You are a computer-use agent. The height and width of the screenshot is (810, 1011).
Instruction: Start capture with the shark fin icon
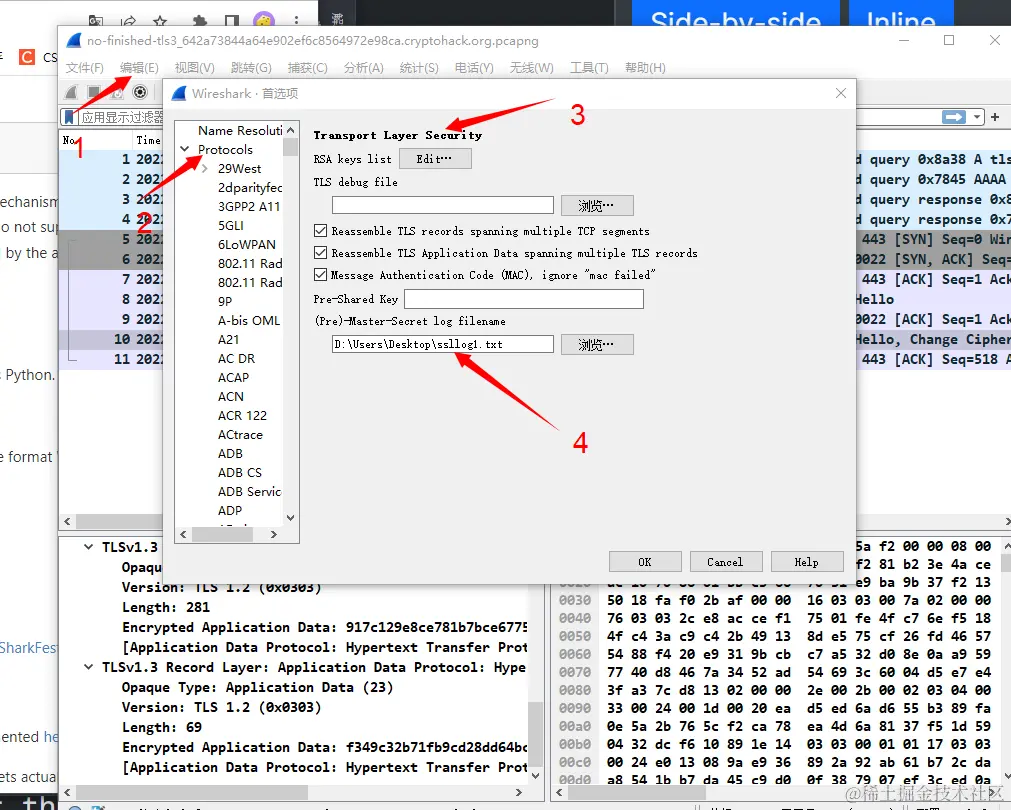72,92
